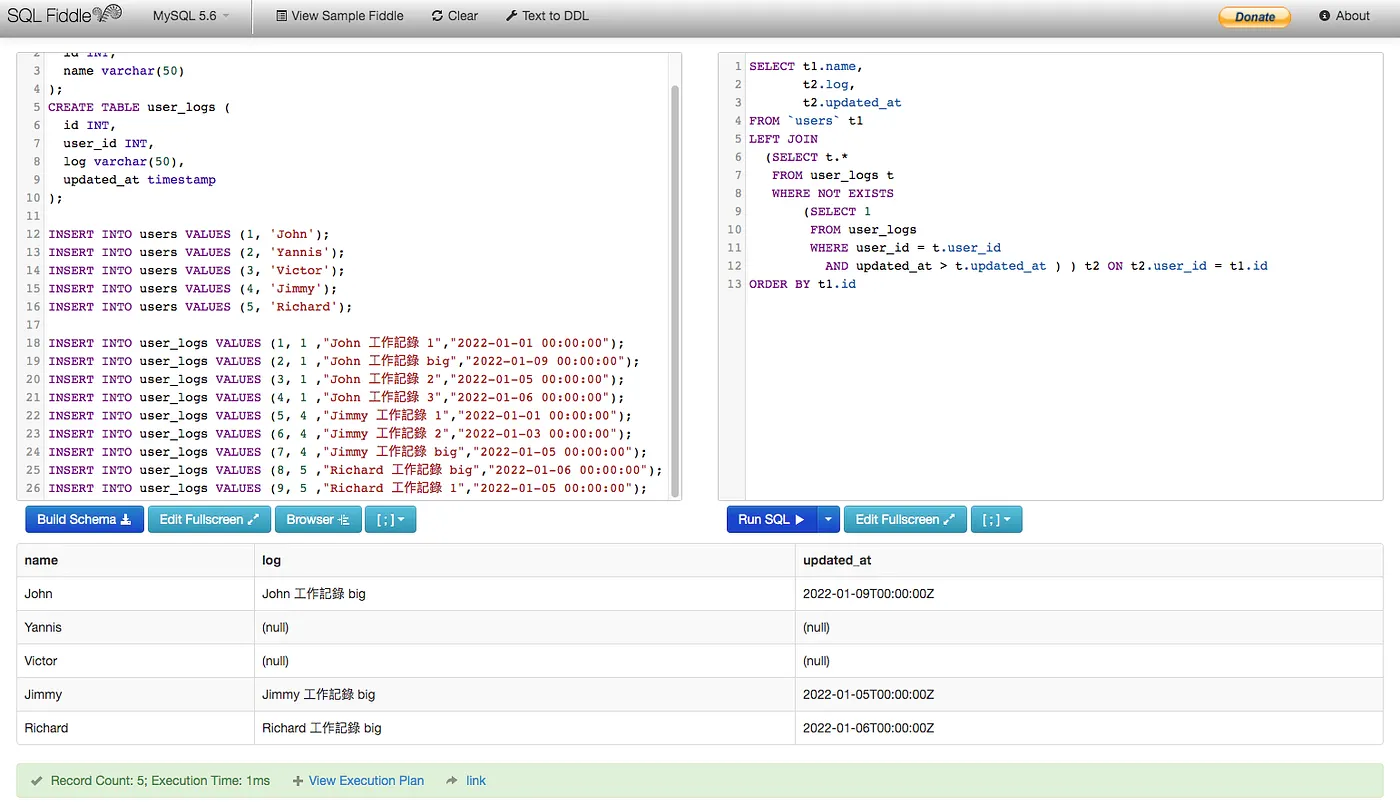Click the 2022-01-09T00:00:00Z timestamp cell
1400x808 pixels.
pyautogui.click(x=1089, y=594)
